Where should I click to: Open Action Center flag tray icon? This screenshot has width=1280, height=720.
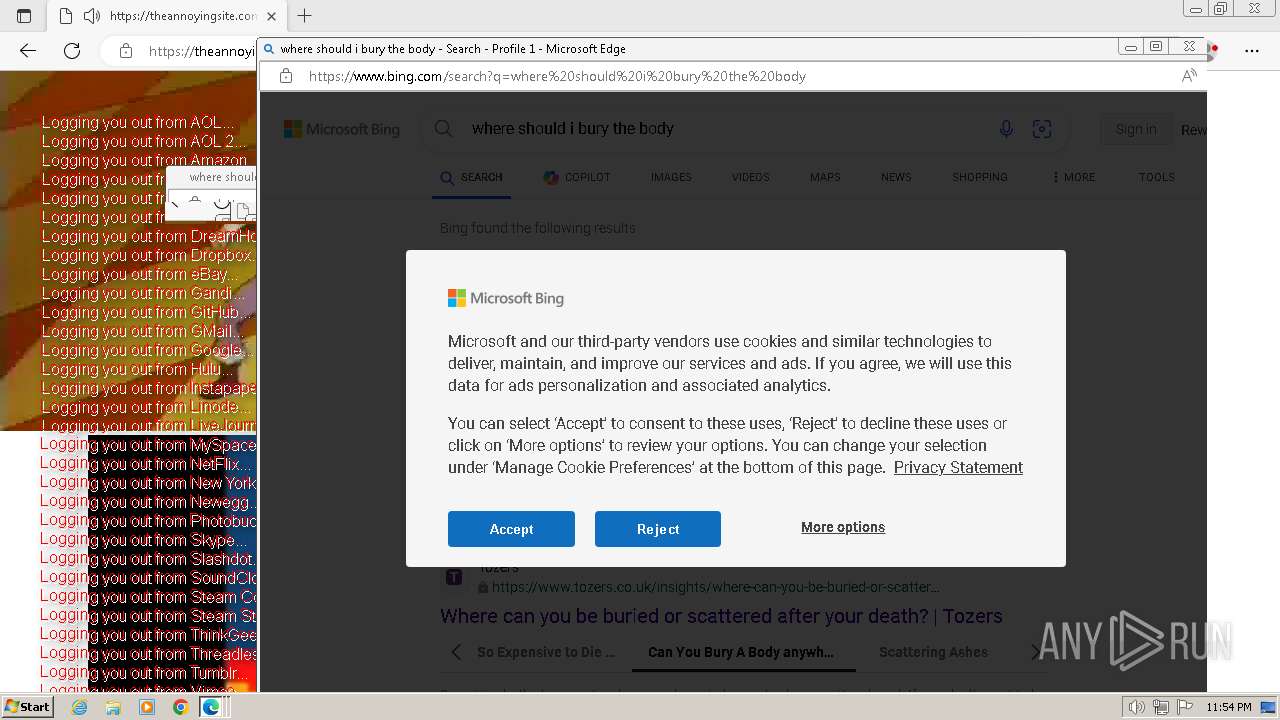tap(1185, 707)
